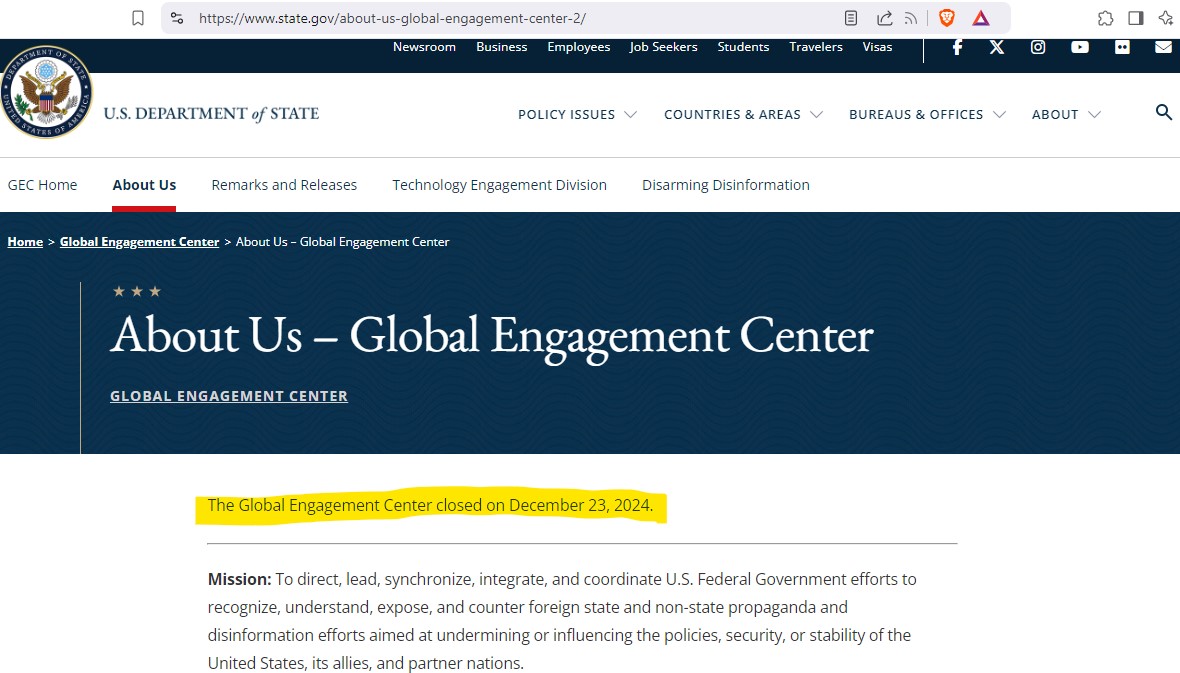
Task: Click the Brave Shields lion icon
Action: tap(946, 18)
